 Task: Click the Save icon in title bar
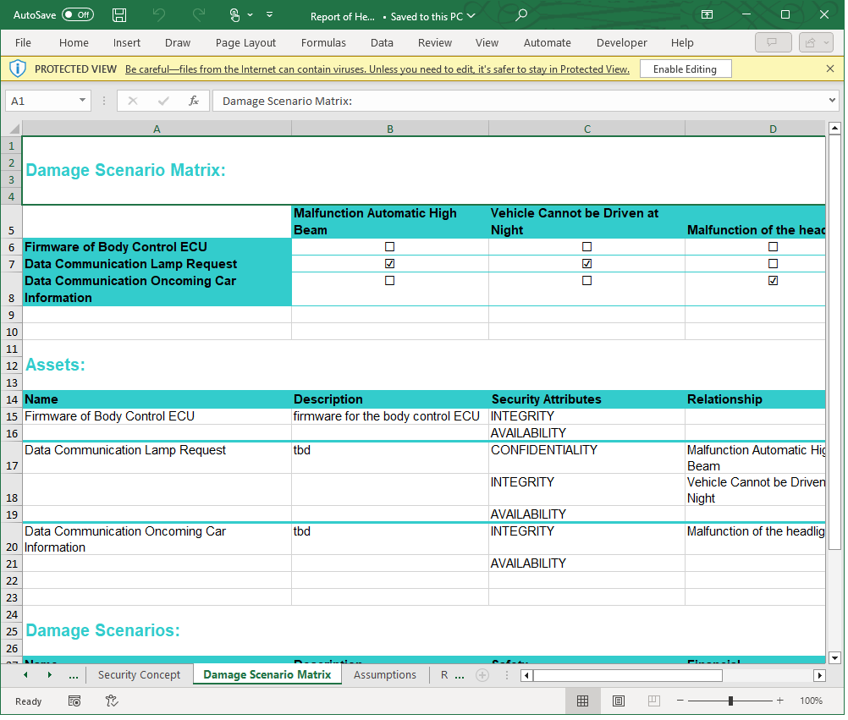click(x=119, y=15)
